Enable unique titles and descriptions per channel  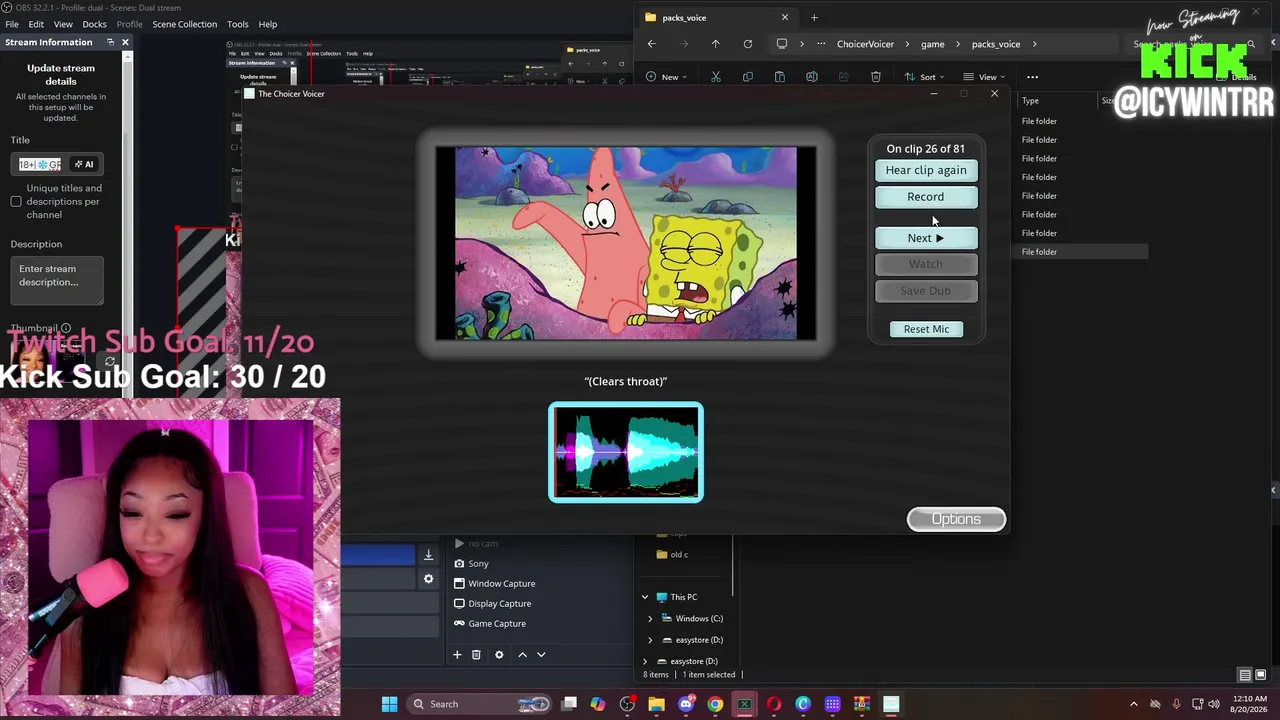[x=16, y=202]
